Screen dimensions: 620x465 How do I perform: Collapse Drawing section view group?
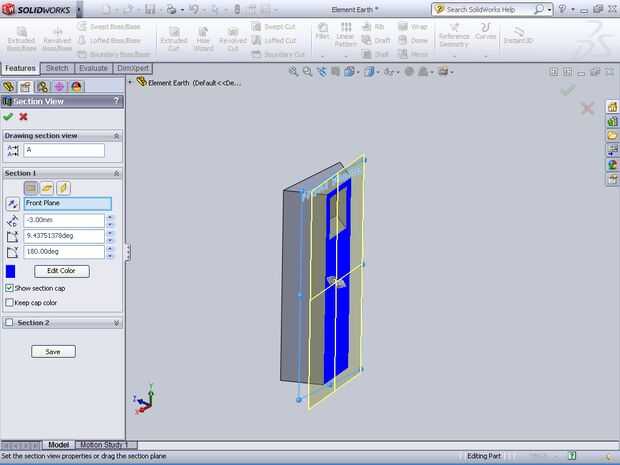point(116,136)
